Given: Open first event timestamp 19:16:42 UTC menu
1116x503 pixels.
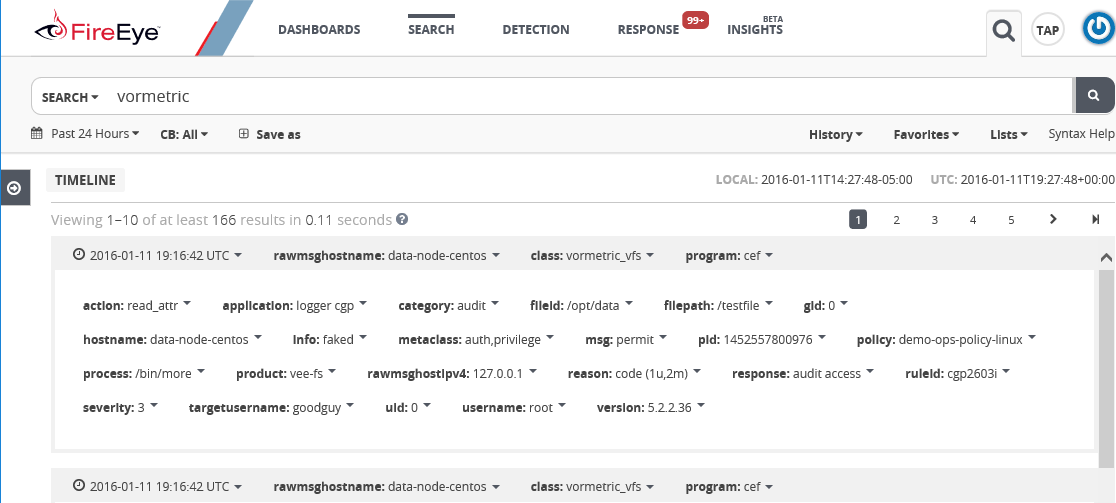Looking at the screenshot, I should pyautogui.click(x=158, y=255).
